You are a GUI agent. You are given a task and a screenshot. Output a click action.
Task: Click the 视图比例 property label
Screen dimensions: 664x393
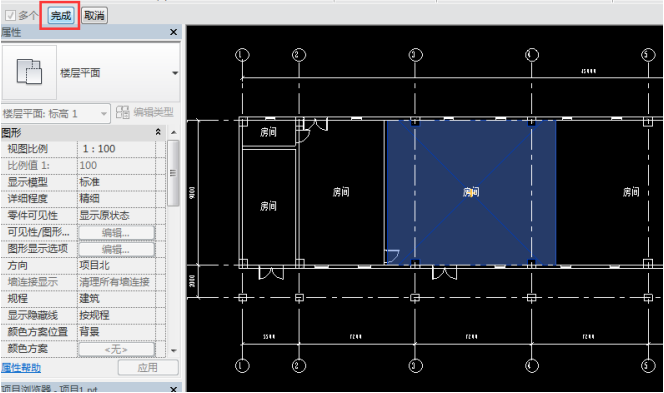28,149
